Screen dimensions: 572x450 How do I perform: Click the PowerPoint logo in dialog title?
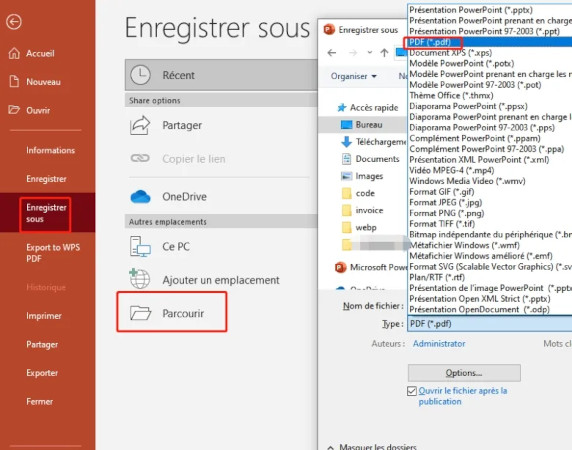coord(329,30)
